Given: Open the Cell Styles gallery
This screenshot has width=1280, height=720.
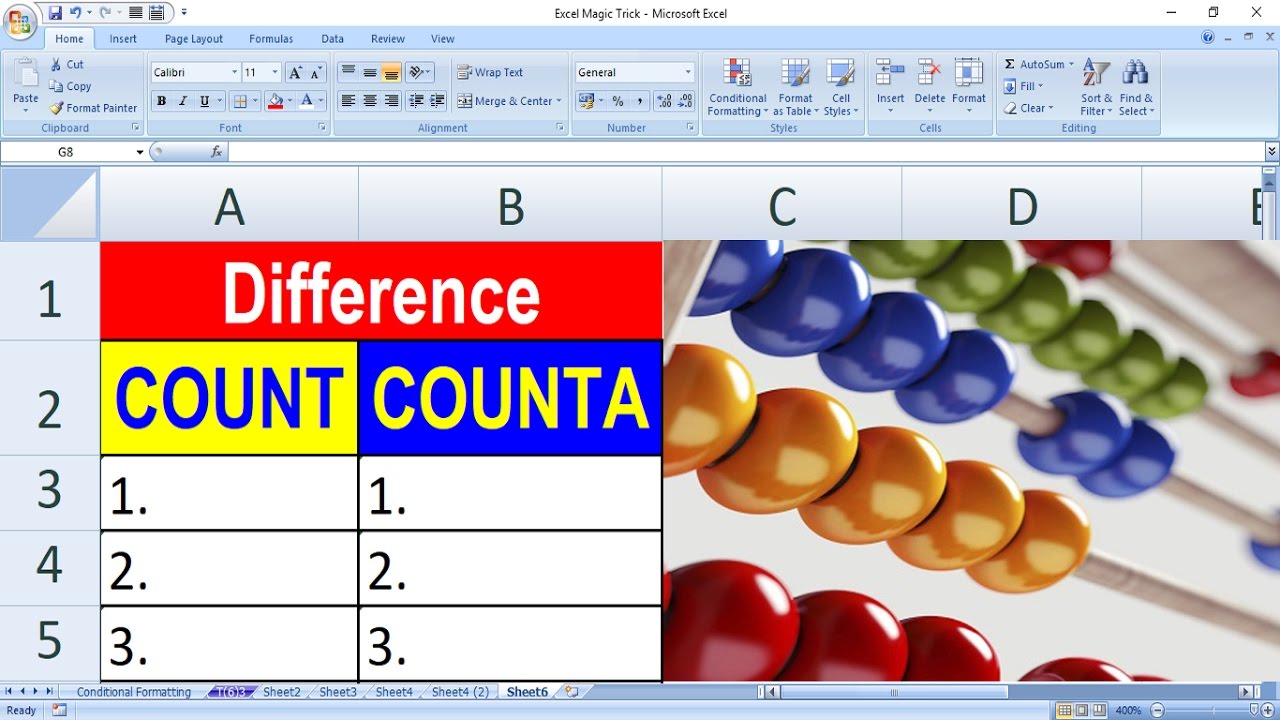Looking at the screenshot, I should coord(841,87).
